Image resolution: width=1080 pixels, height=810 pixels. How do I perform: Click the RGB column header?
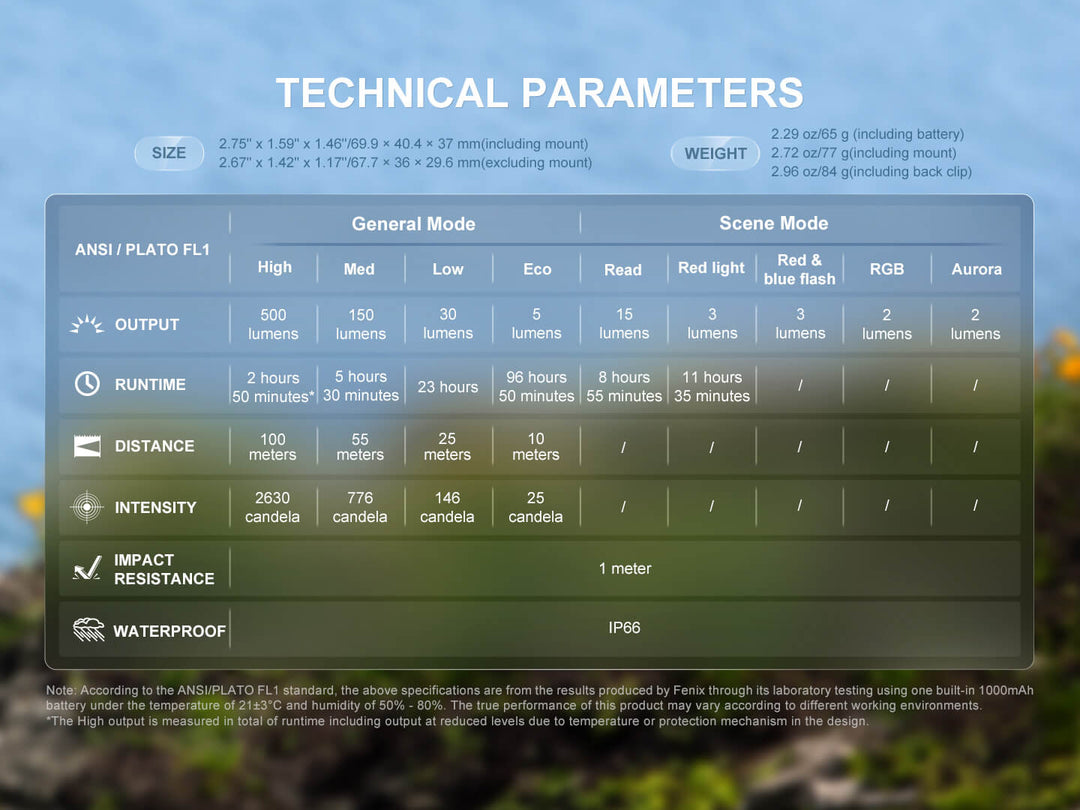click(887, 269)
